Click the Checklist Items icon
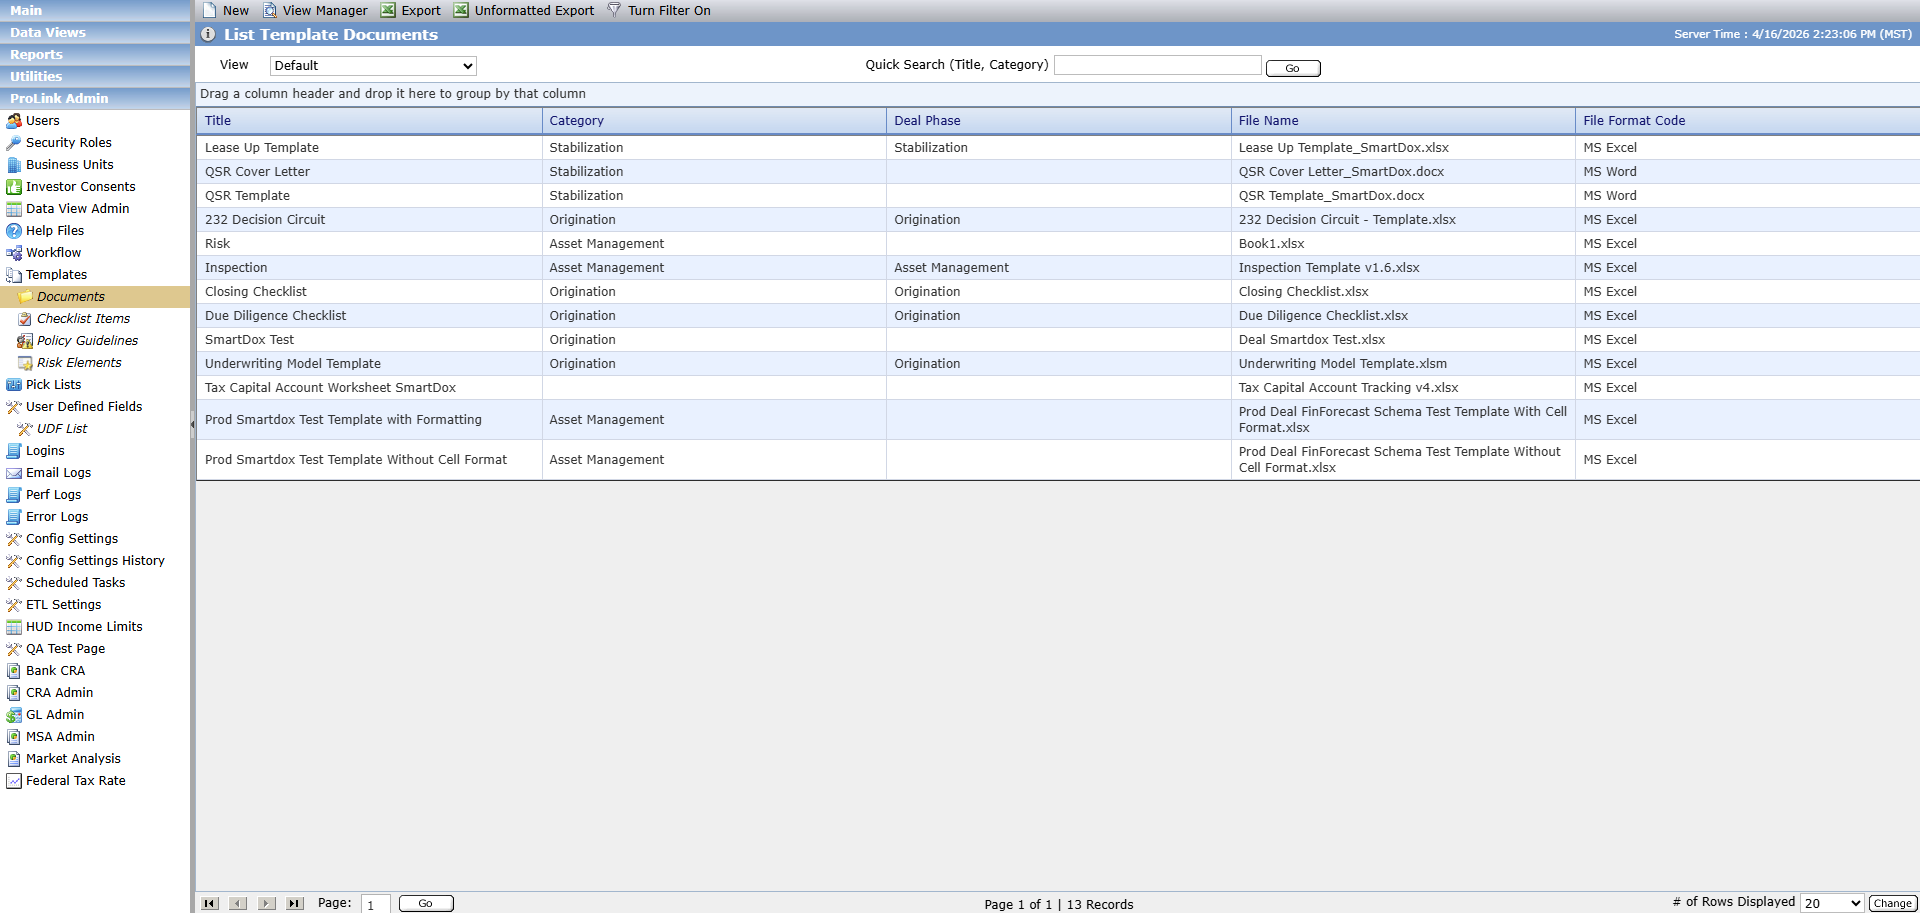 click(25, 319)
